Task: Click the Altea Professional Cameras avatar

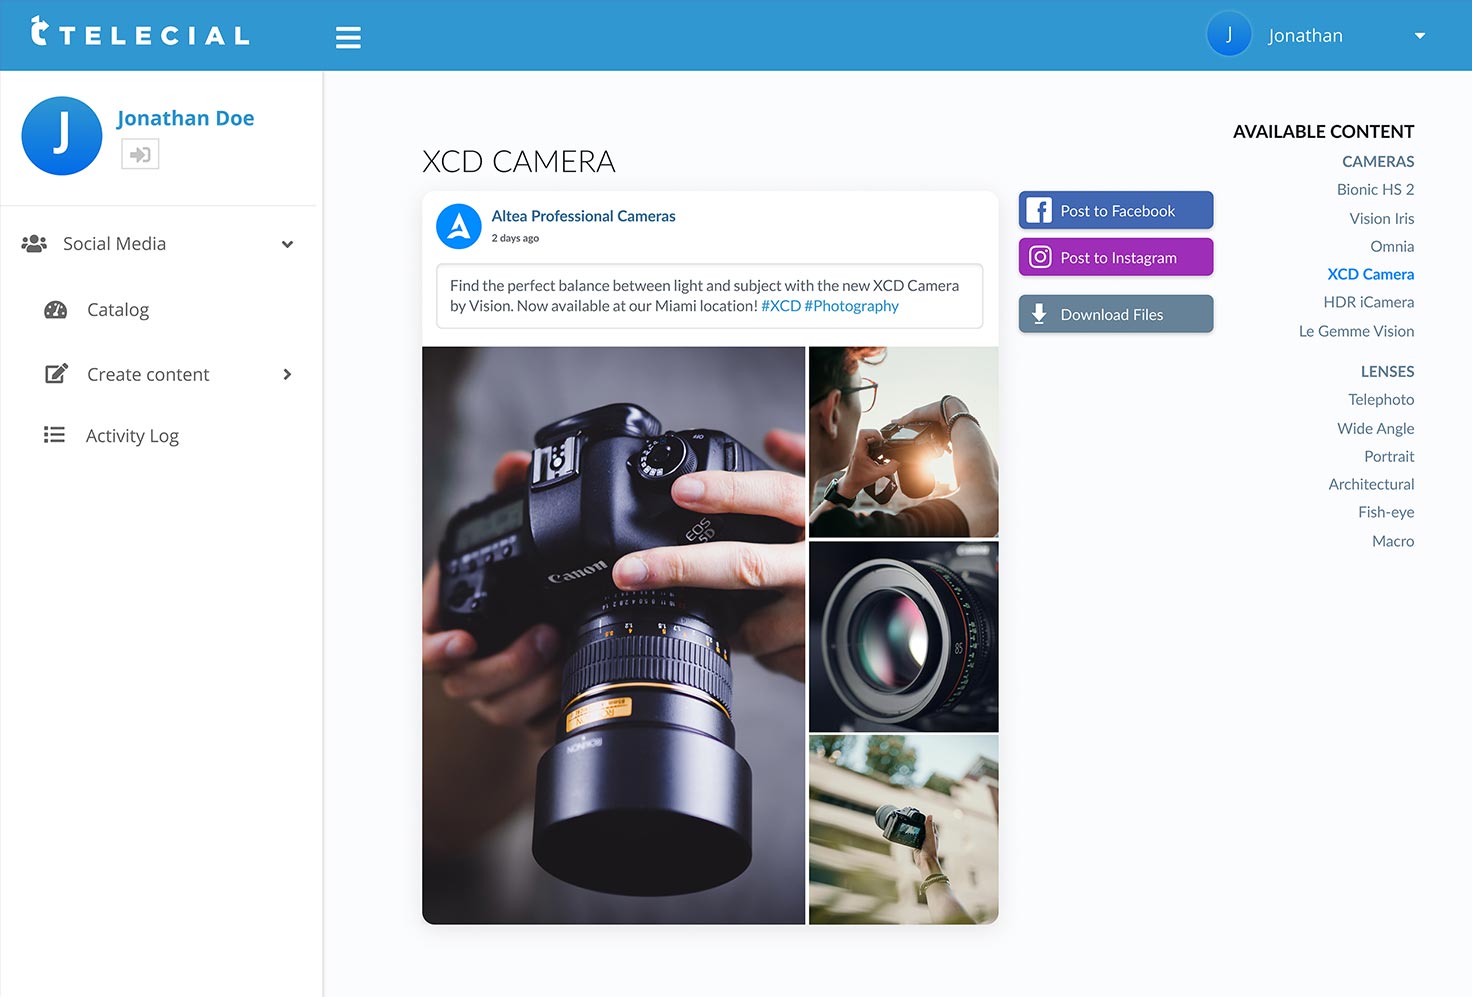Action: coord(459,226)
